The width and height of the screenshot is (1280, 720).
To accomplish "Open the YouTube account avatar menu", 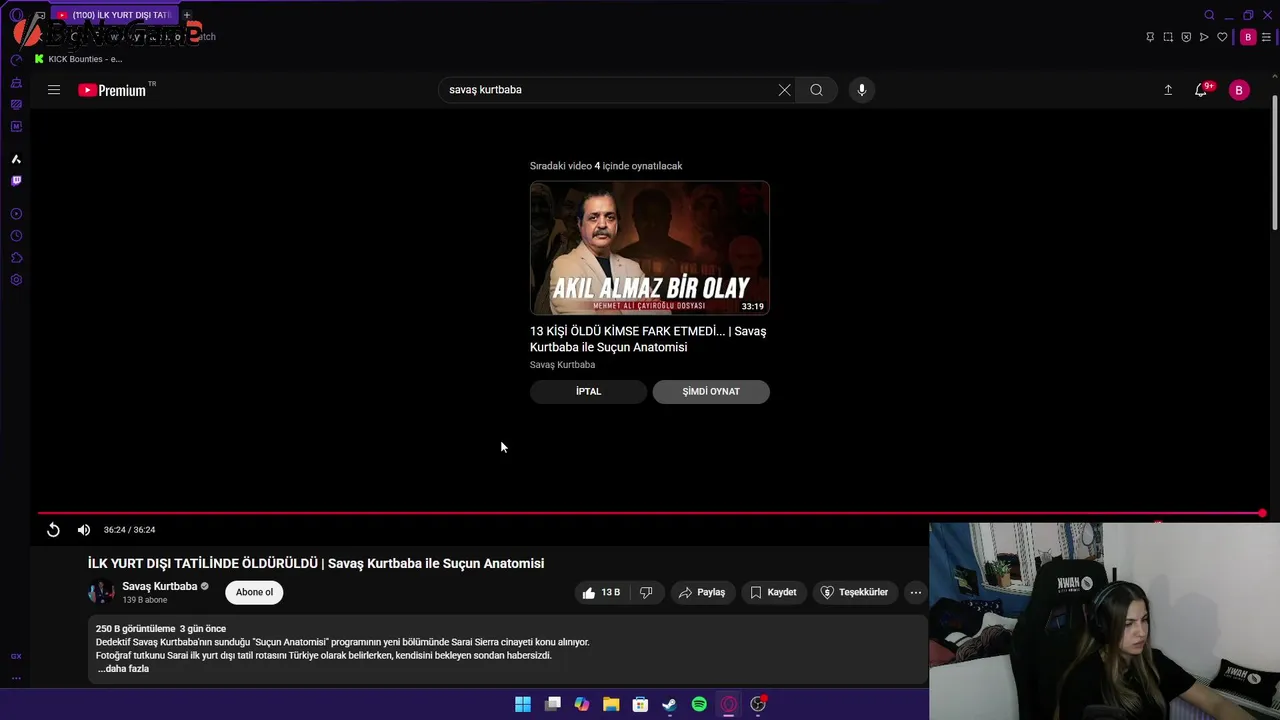I will [1239, 90].
